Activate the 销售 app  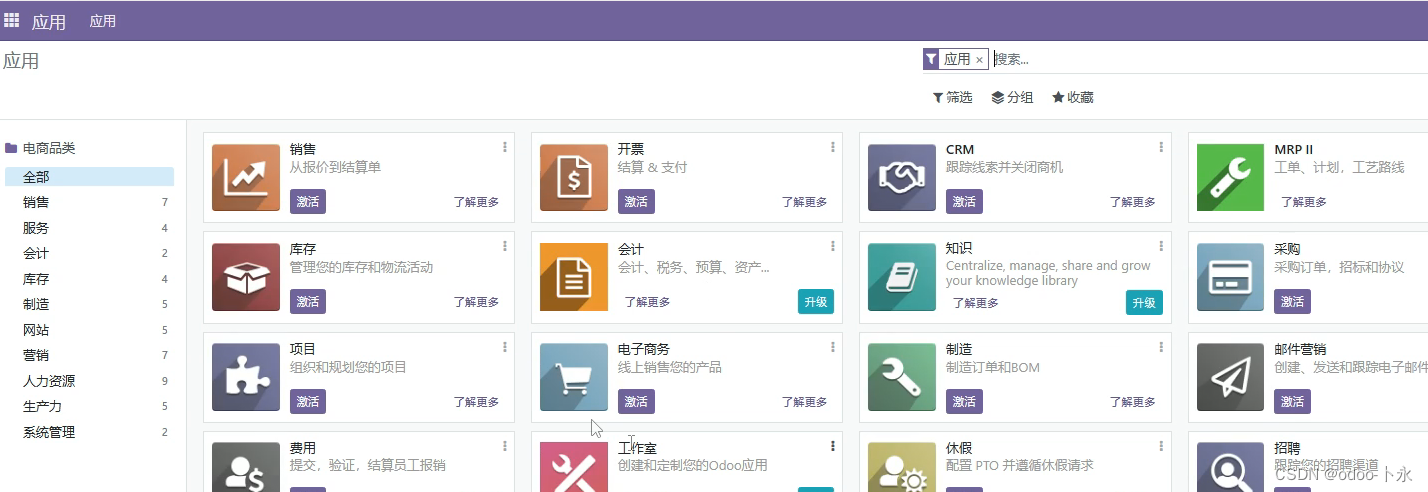point(308,201)
